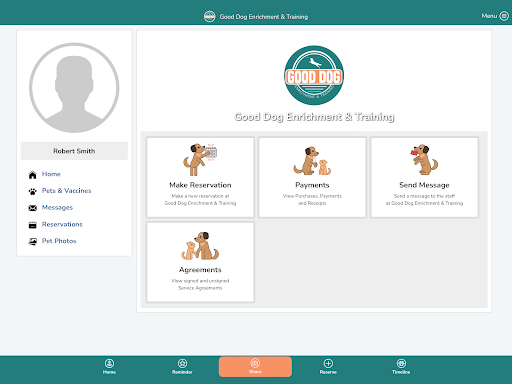Image resolution: width=512 pixels, height=384 pixels.
Task: Click the picture icon beside Pet Photos
Action: pos(32,242)
